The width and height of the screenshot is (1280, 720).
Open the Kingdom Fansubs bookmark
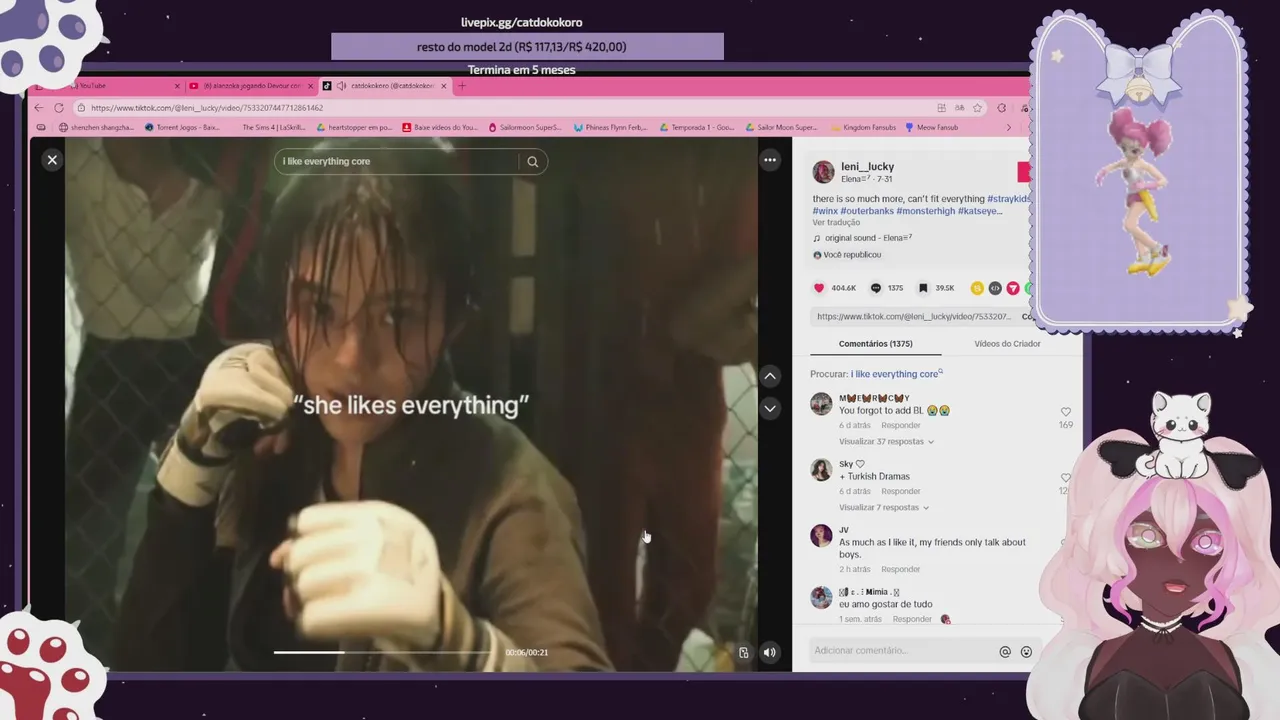pyautogui.click(x=864, y=128)
